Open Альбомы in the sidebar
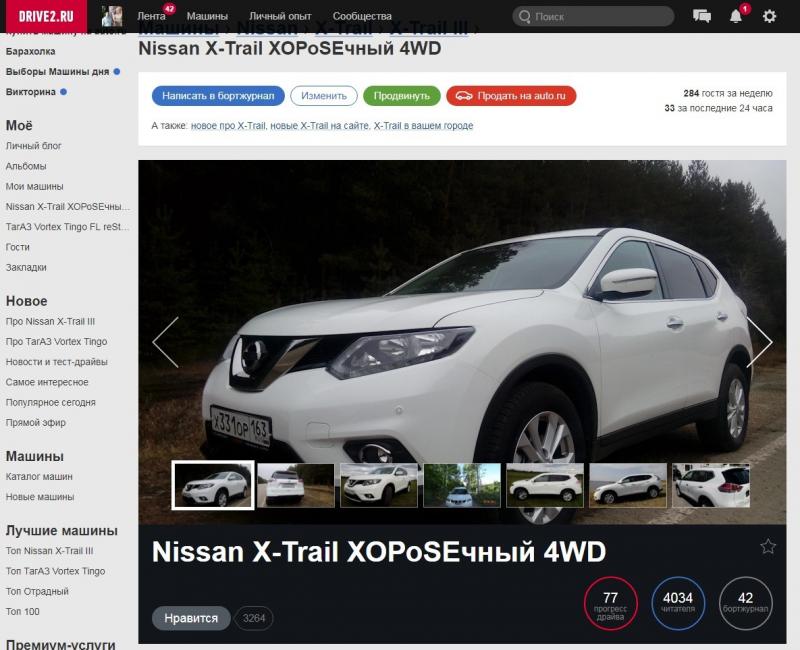800x650 pixels. click(26, 166)
